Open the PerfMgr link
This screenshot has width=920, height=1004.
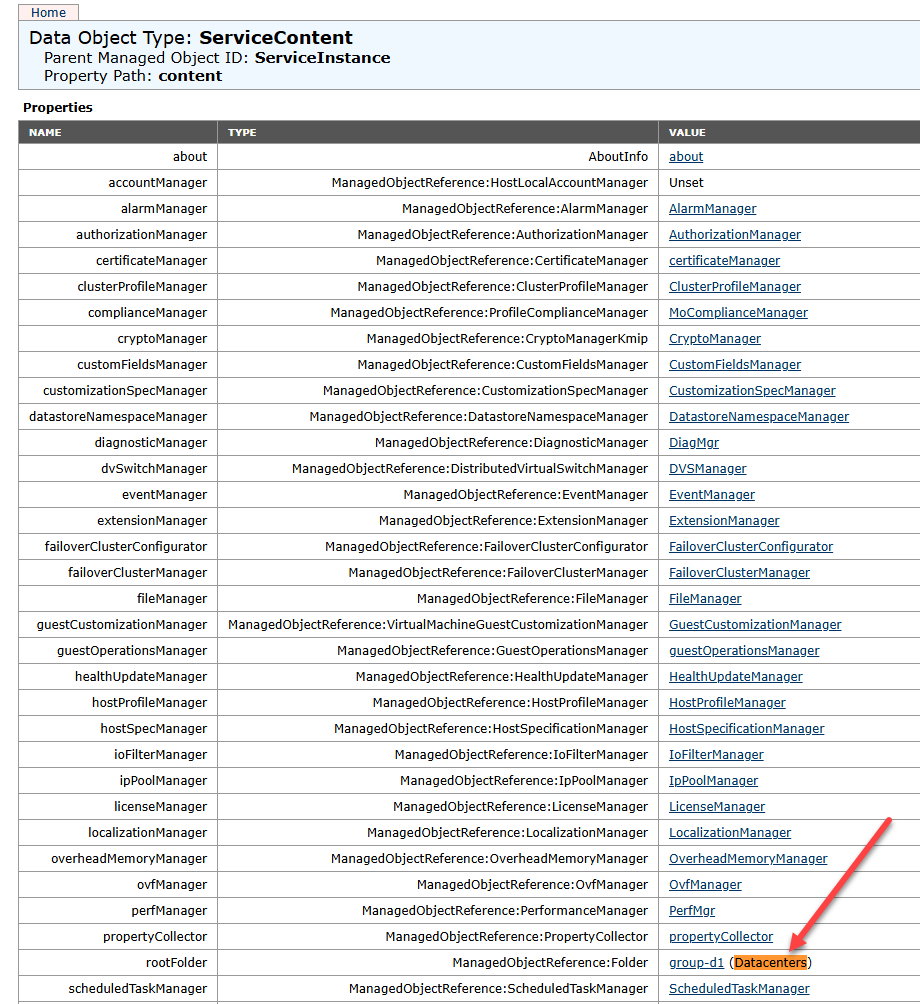point(691,911)
